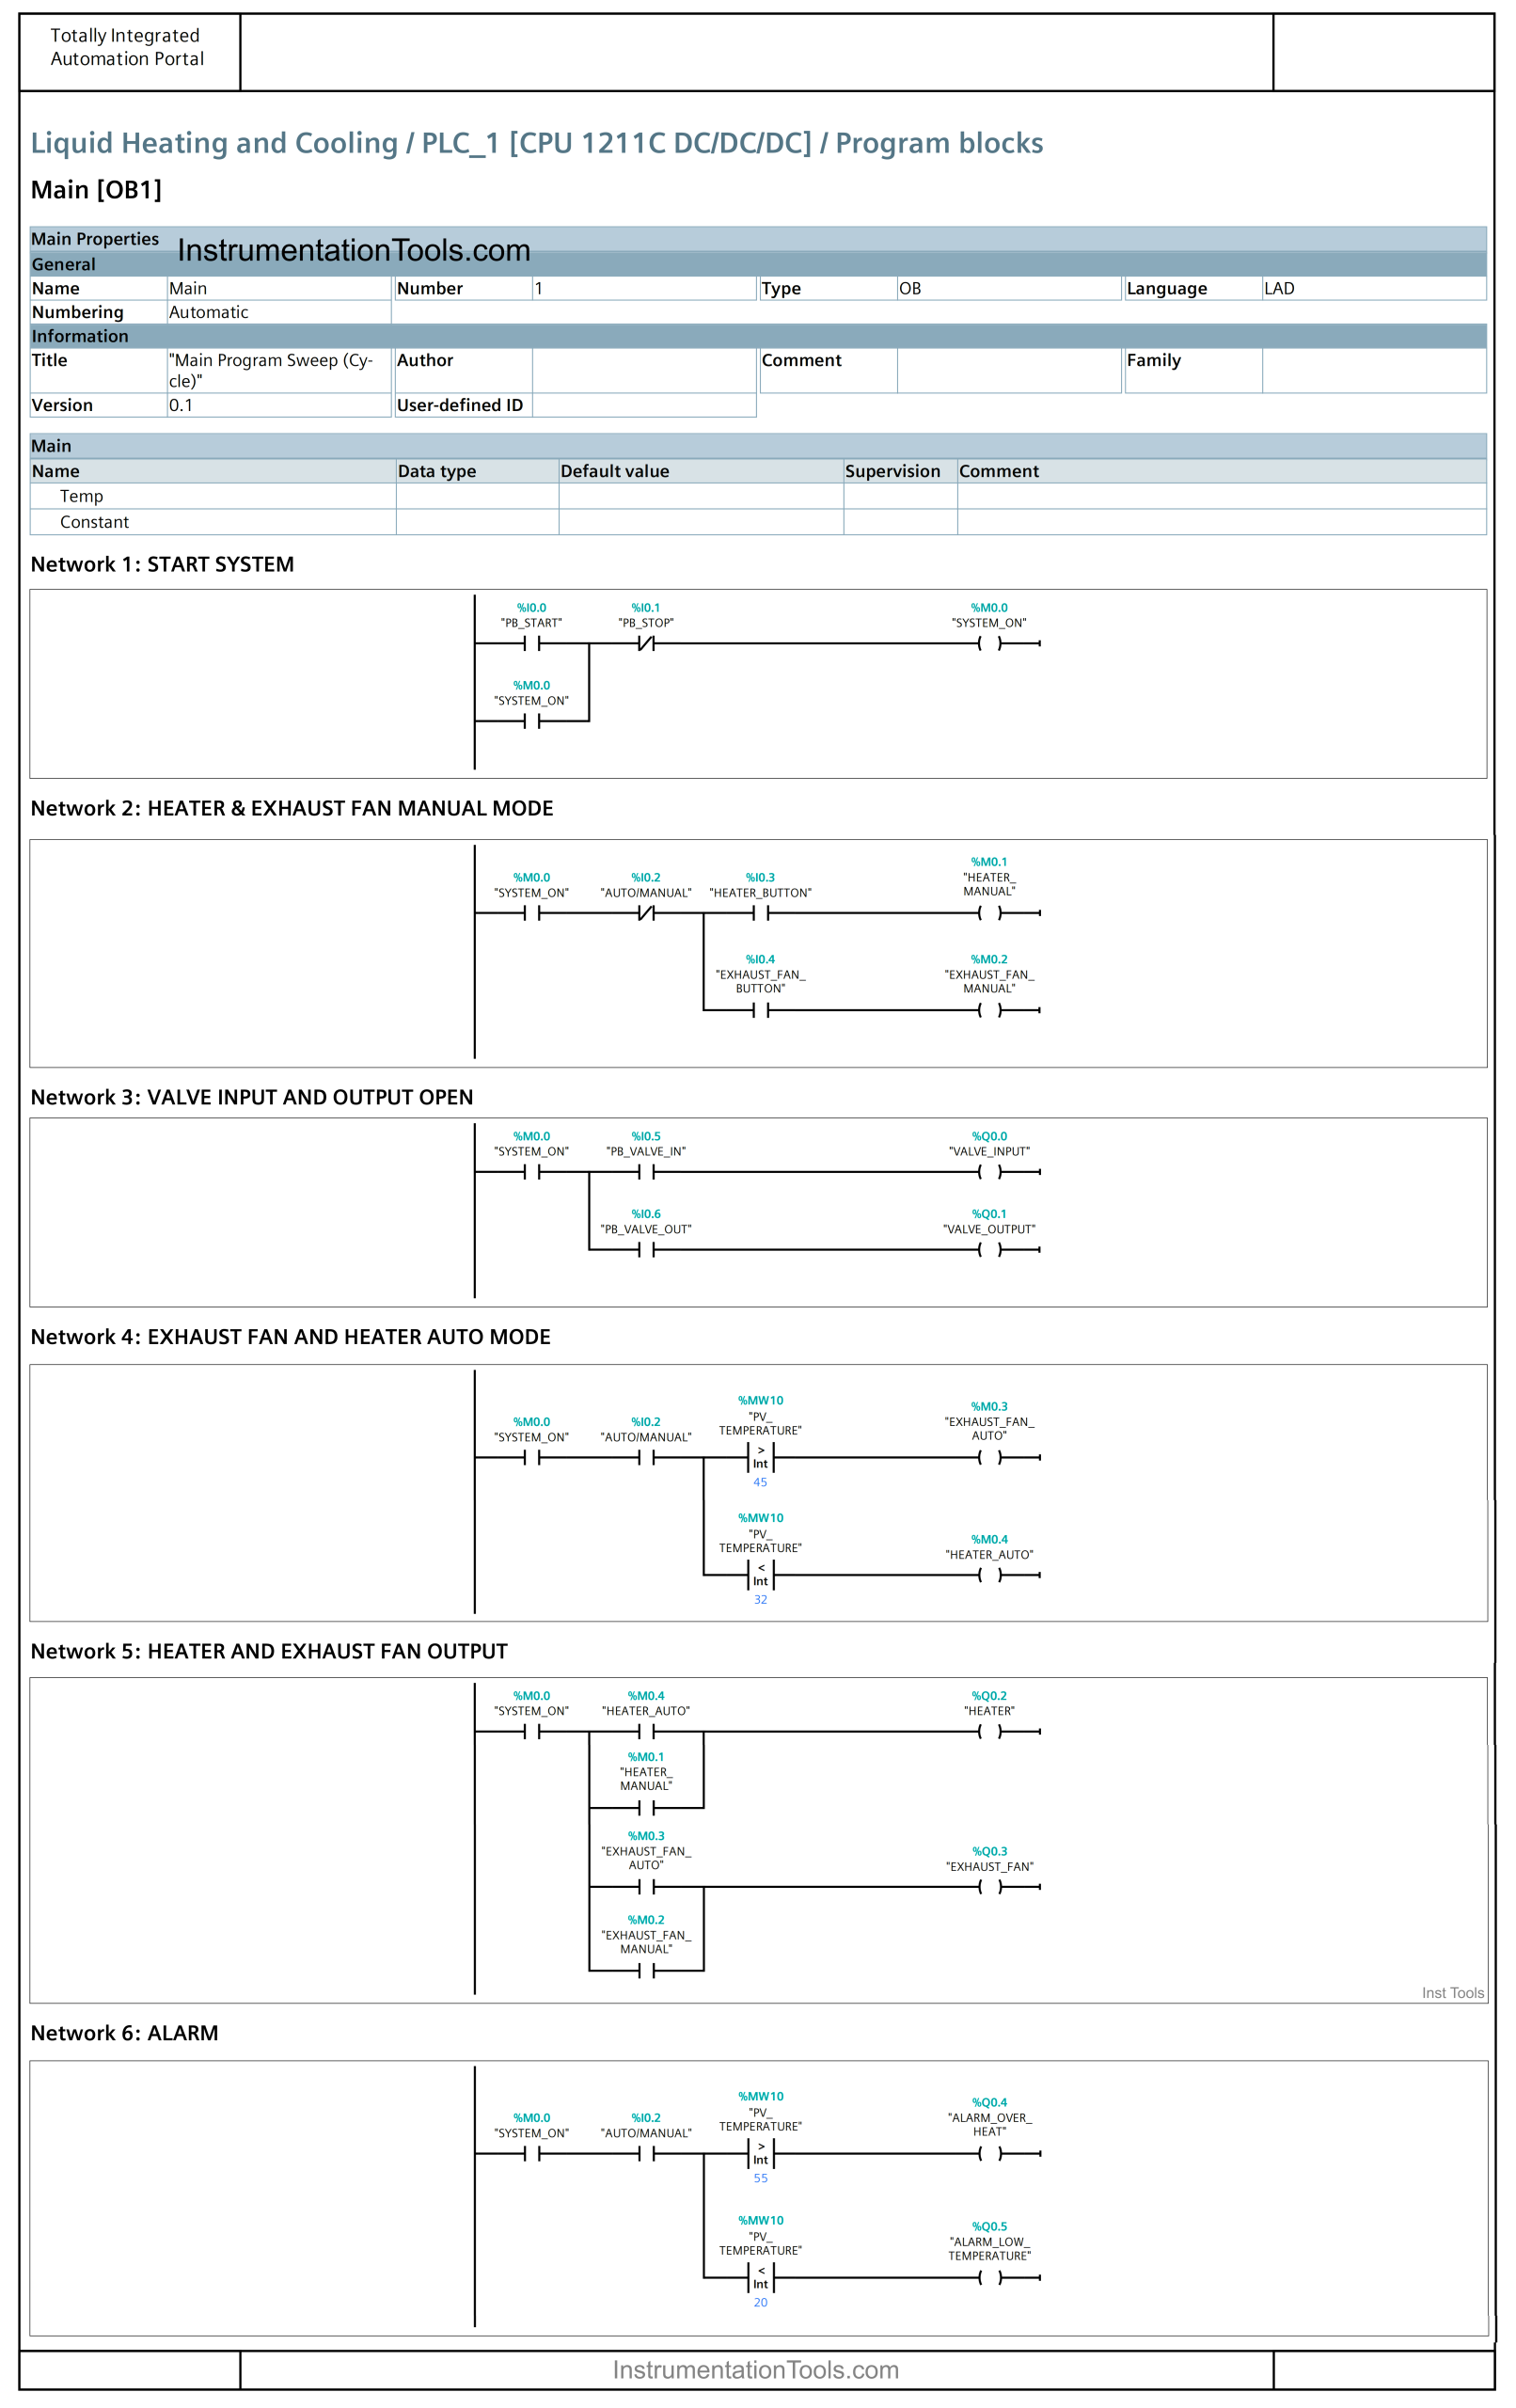Select the VALVE_INPUT coil

tap(989, 1172)
